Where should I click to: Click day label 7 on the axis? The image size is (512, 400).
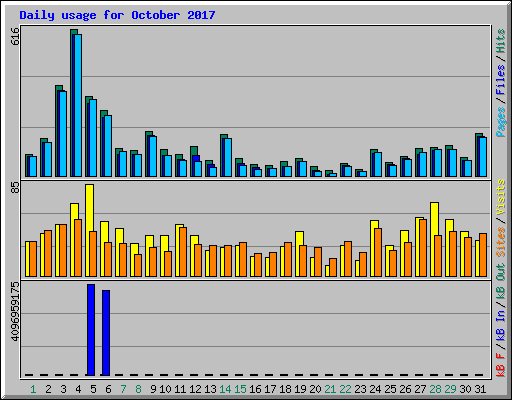(x=123, y=389)
